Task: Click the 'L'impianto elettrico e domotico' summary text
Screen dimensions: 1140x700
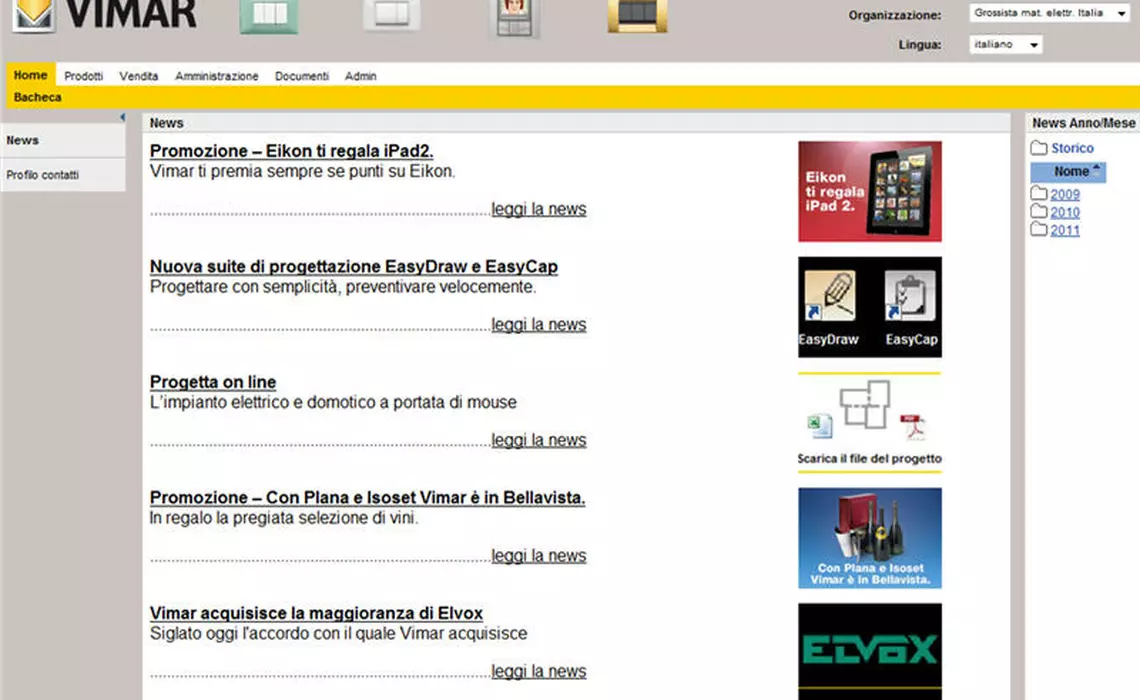Action: click(333, 402)
